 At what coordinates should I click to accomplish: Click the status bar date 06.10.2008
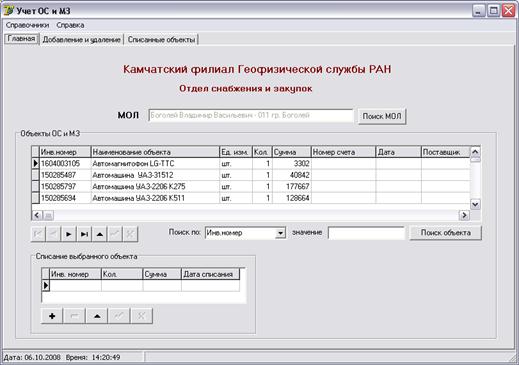click(42, 357)
